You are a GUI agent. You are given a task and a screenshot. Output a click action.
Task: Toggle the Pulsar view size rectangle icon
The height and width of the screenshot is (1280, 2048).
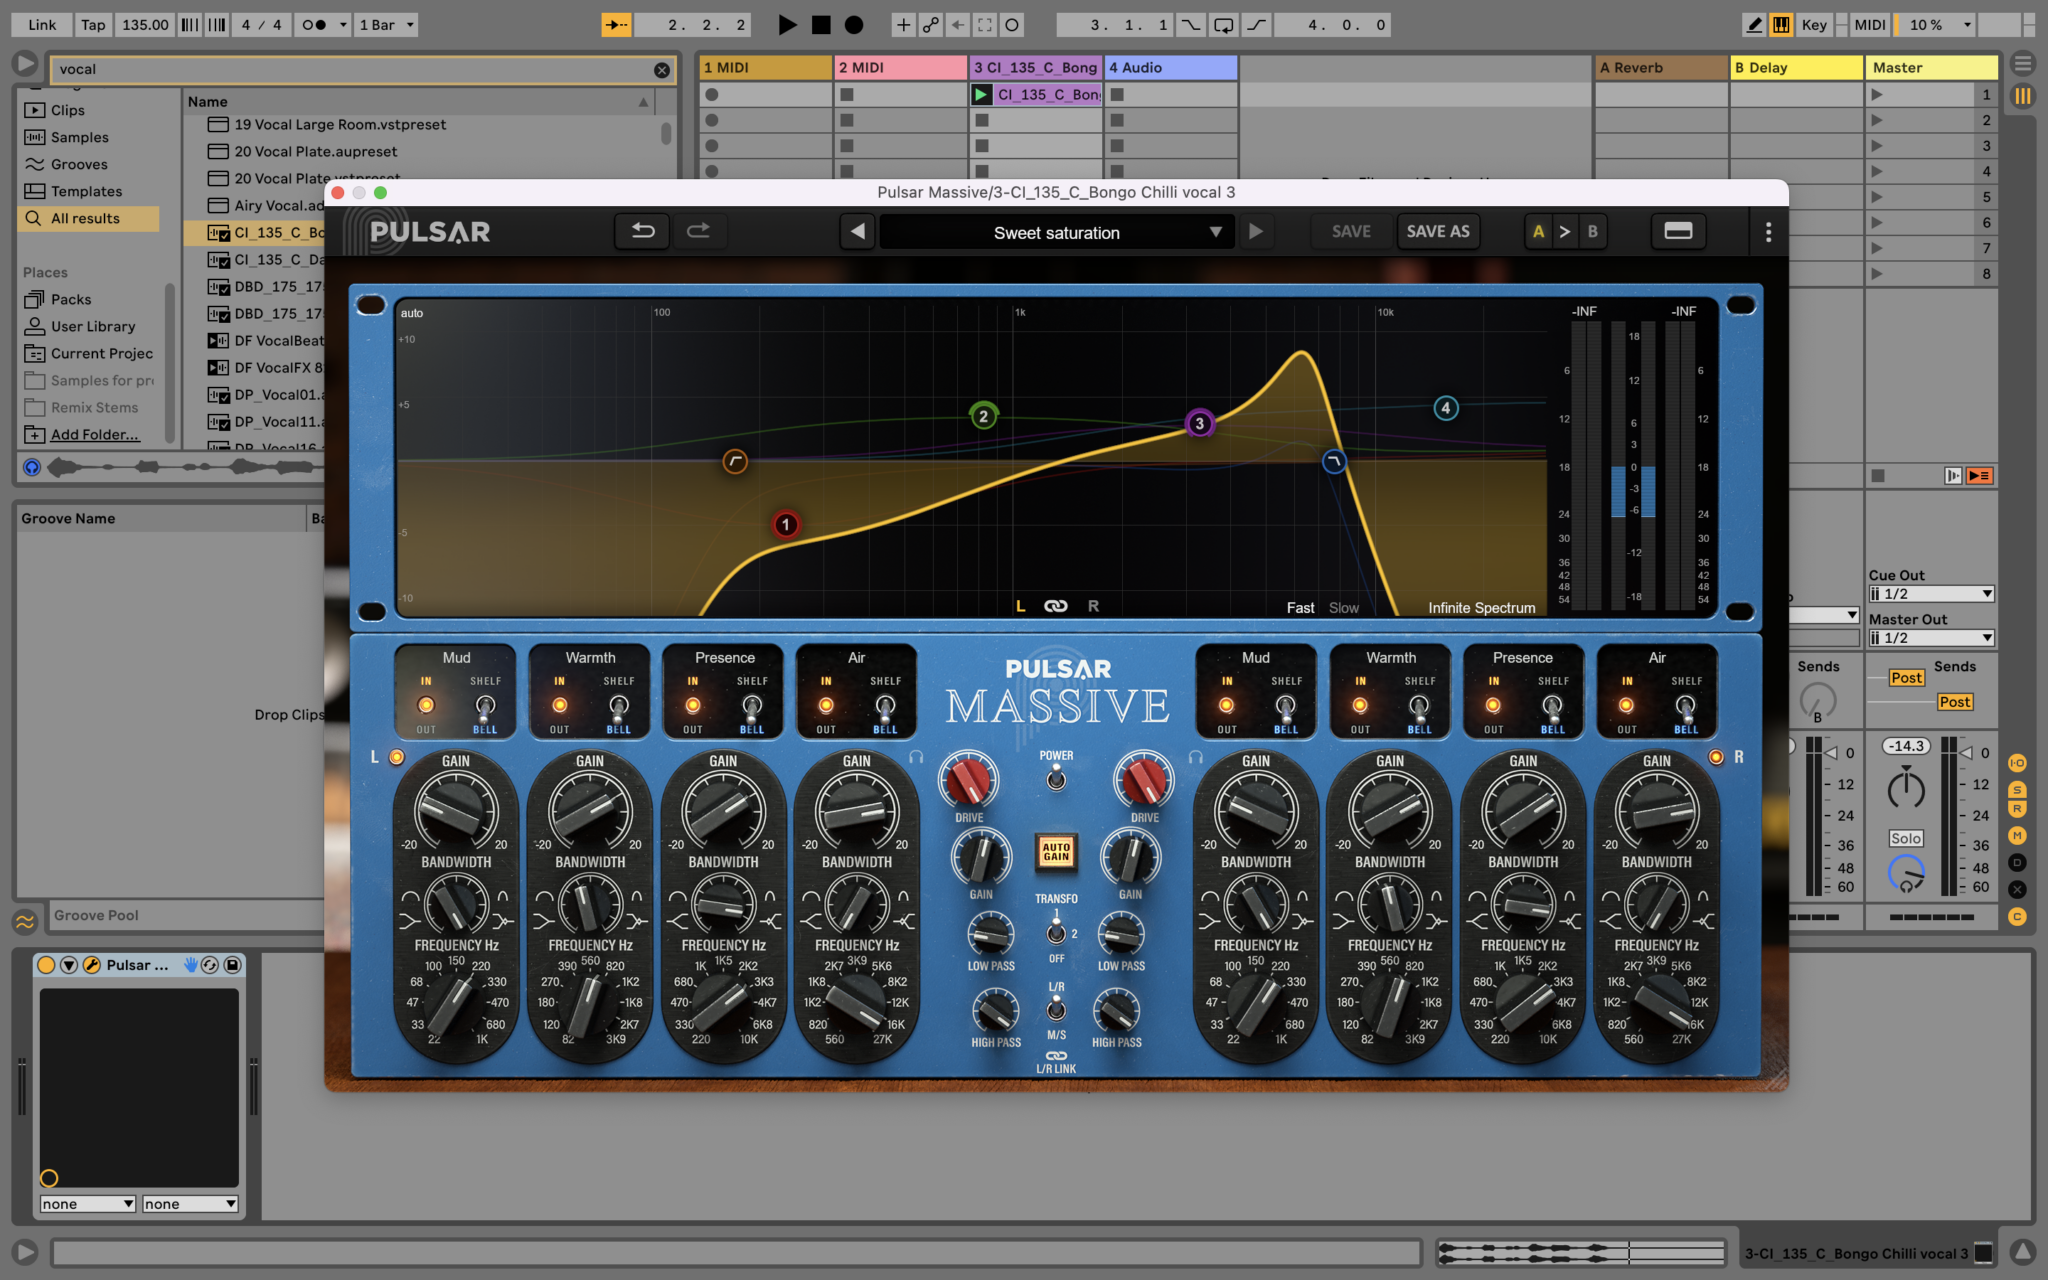coord(1678,232)
